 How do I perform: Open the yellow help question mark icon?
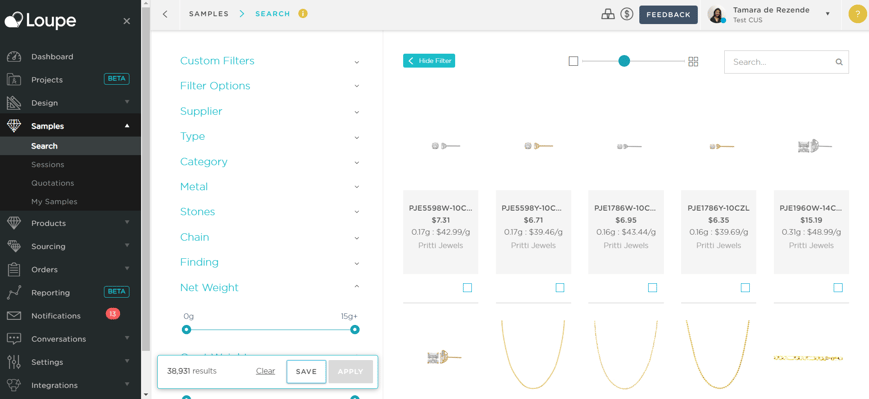pyautogui.click(x=857, y=14)
